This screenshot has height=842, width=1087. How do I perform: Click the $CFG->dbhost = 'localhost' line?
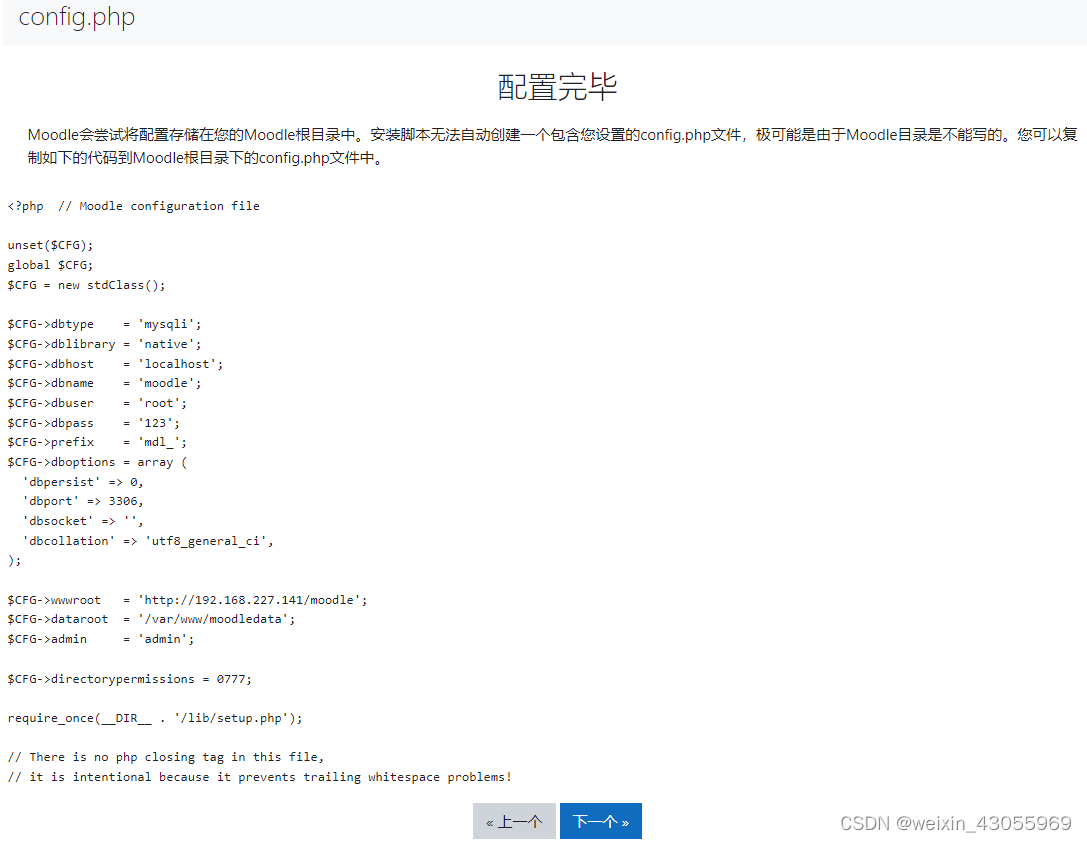[115, 364]
